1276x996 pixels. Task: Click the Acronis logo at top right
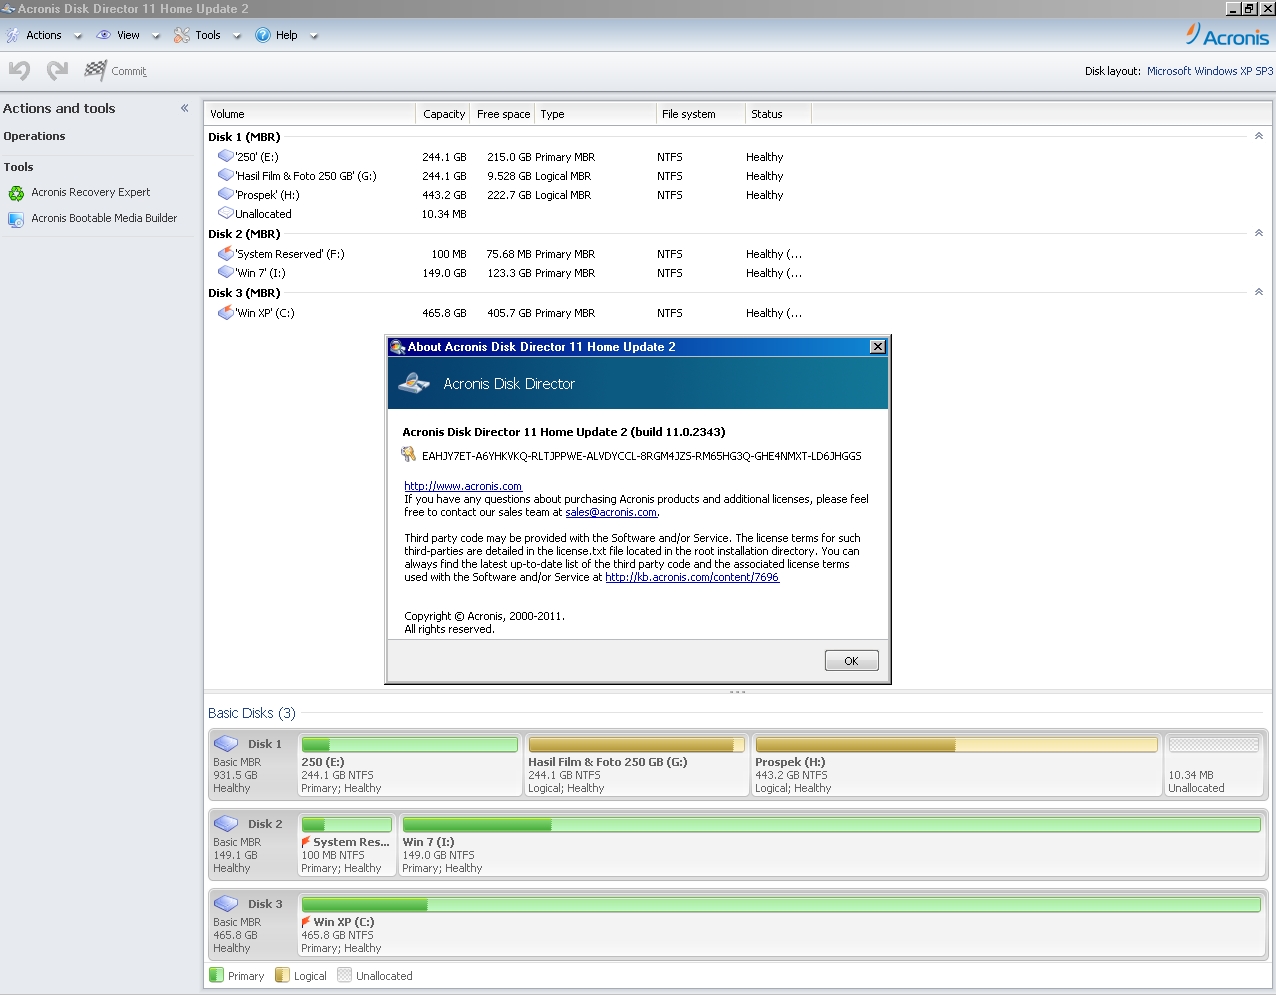[x=1227, y=35]
